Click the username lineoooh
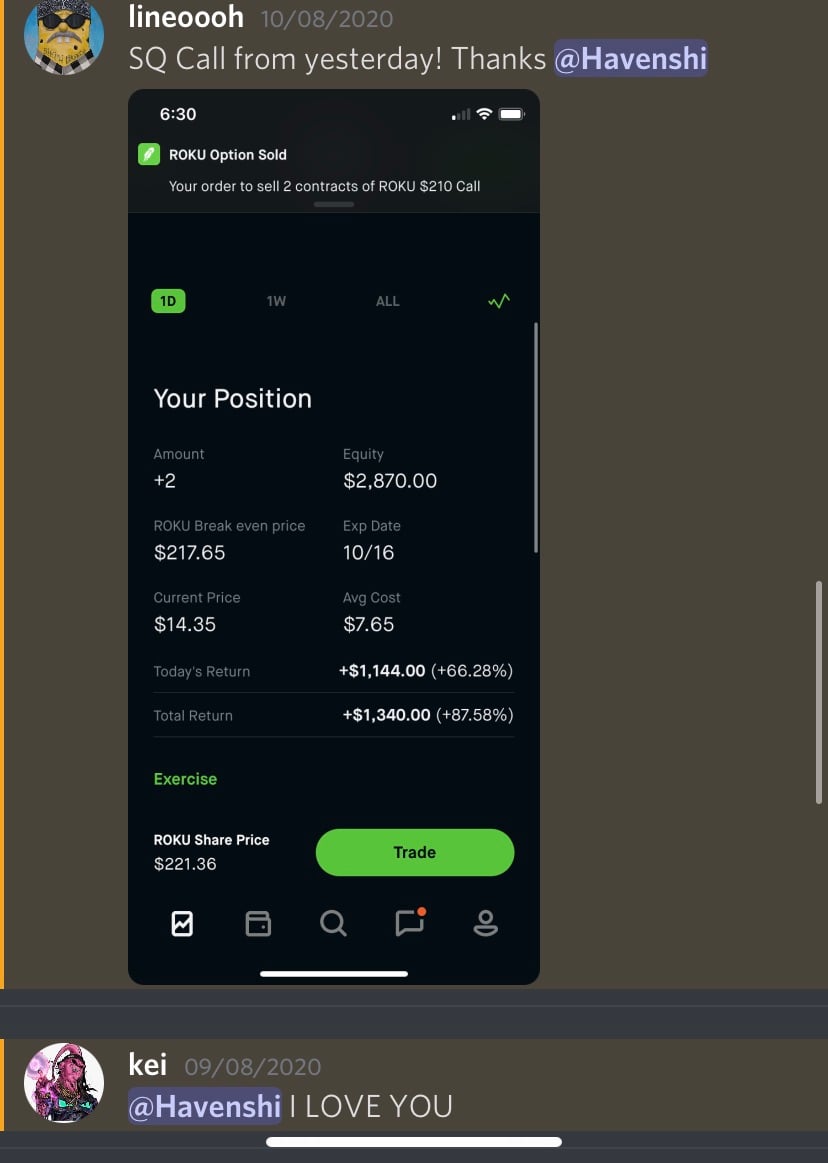The height and width of the screenshot is (1163, 828). (x=186, y=16)
